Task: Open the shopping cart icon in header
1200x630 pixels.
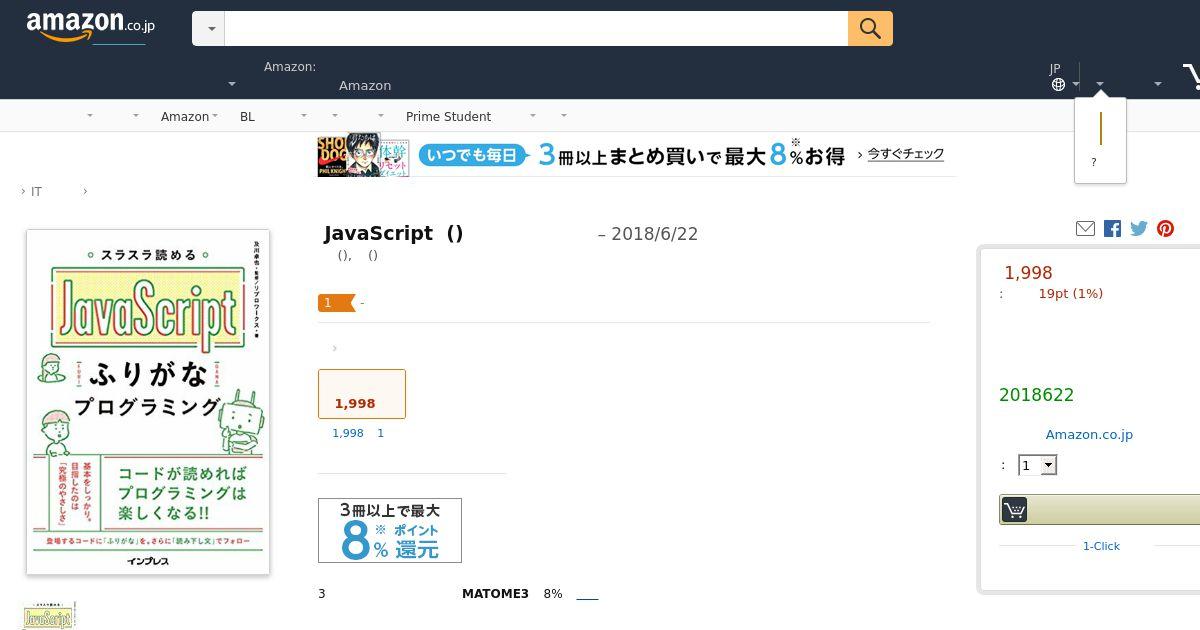Action: [1192, 77]
